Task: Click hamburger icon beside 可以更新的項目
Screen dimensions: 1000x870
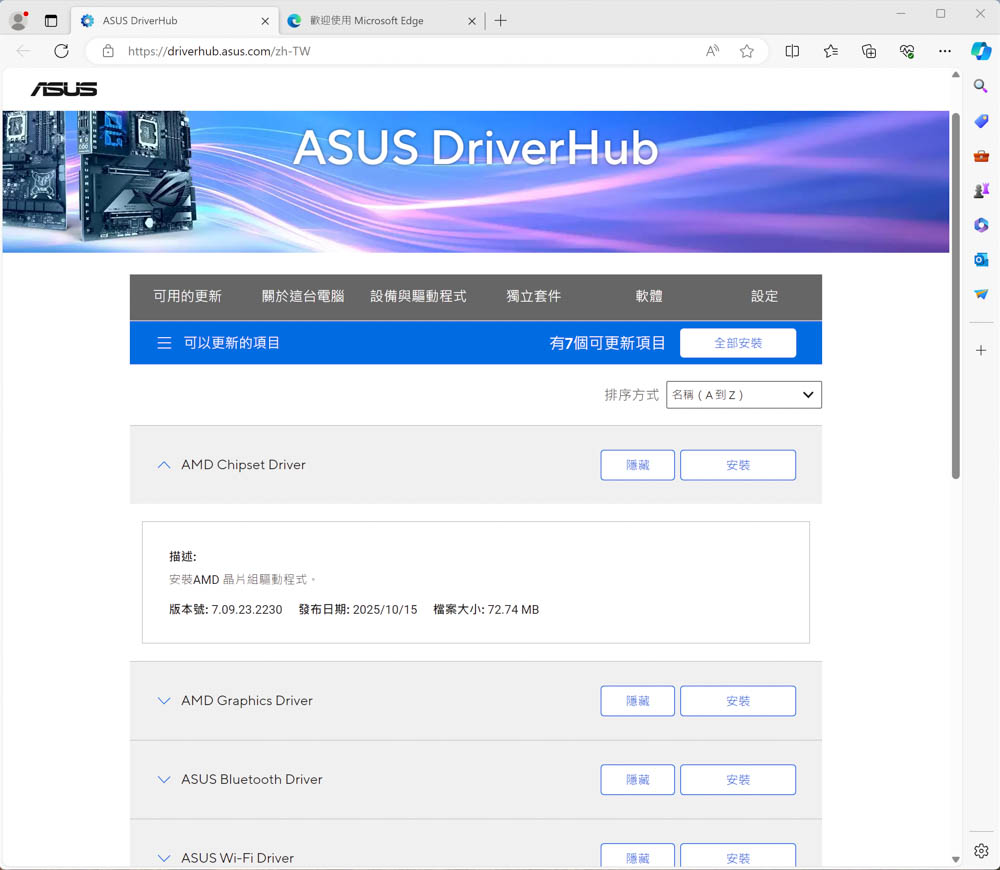Action: (x=164, y=343)
